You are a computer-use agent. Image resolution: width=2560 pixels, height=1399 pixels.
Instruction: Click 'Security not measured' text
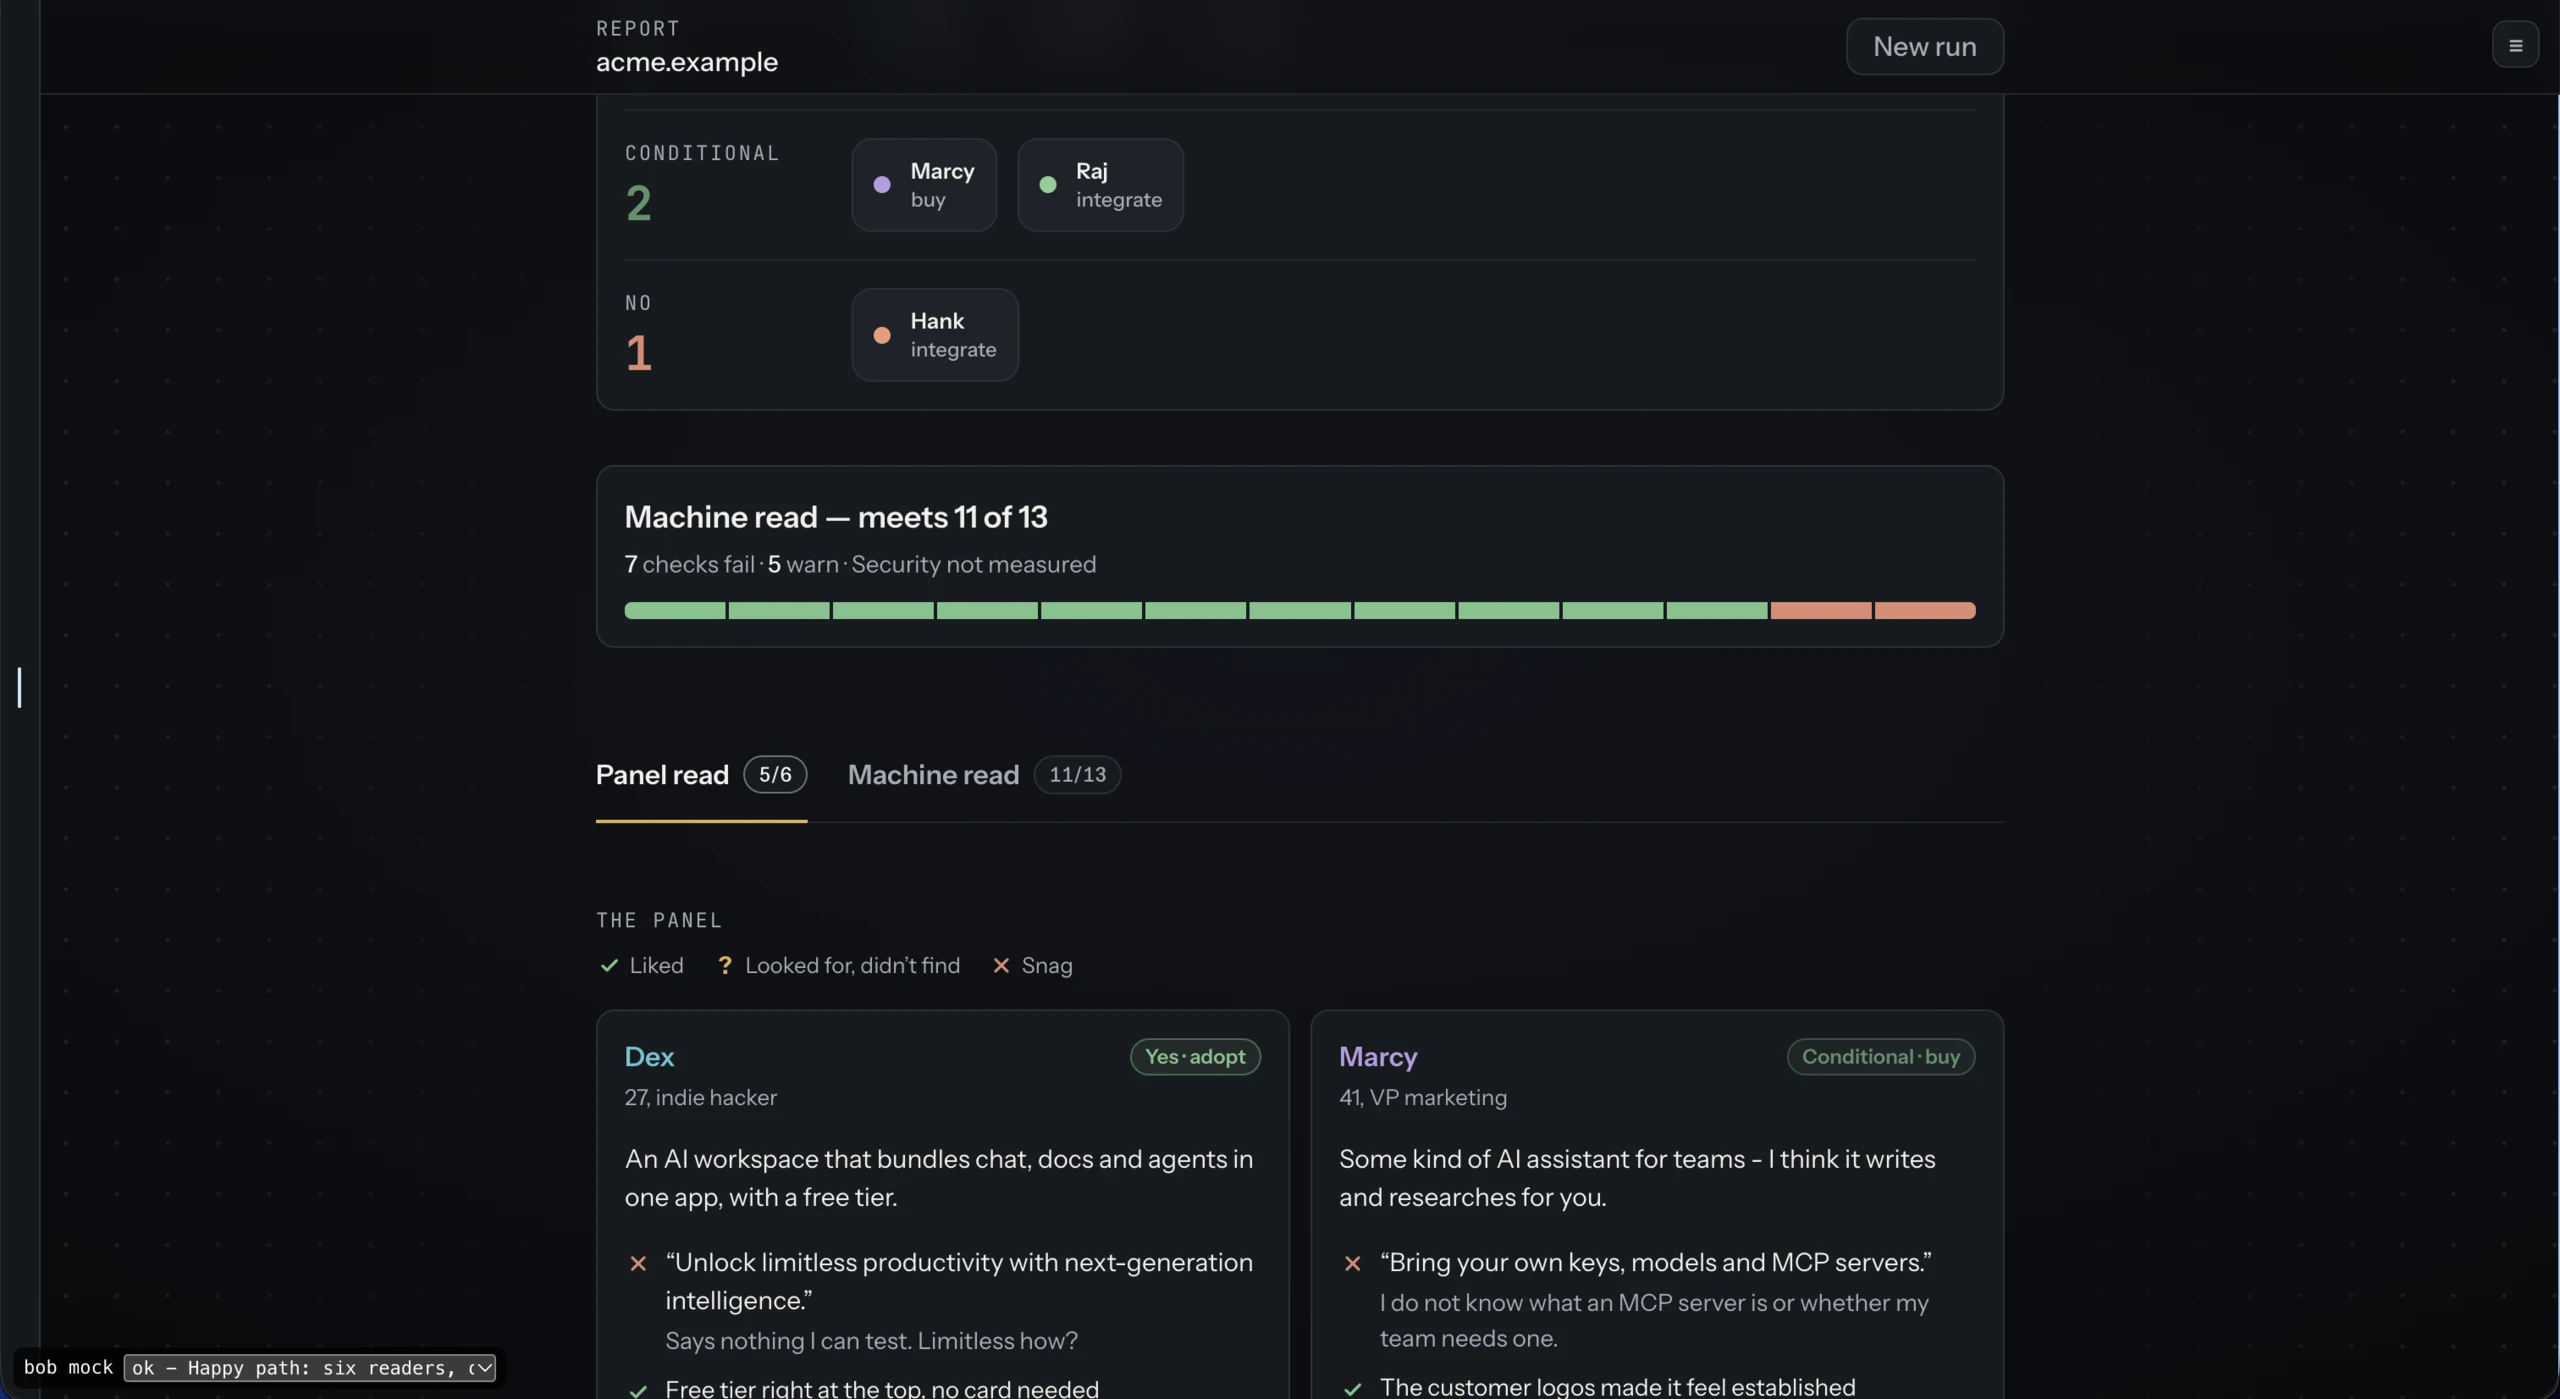973,565
